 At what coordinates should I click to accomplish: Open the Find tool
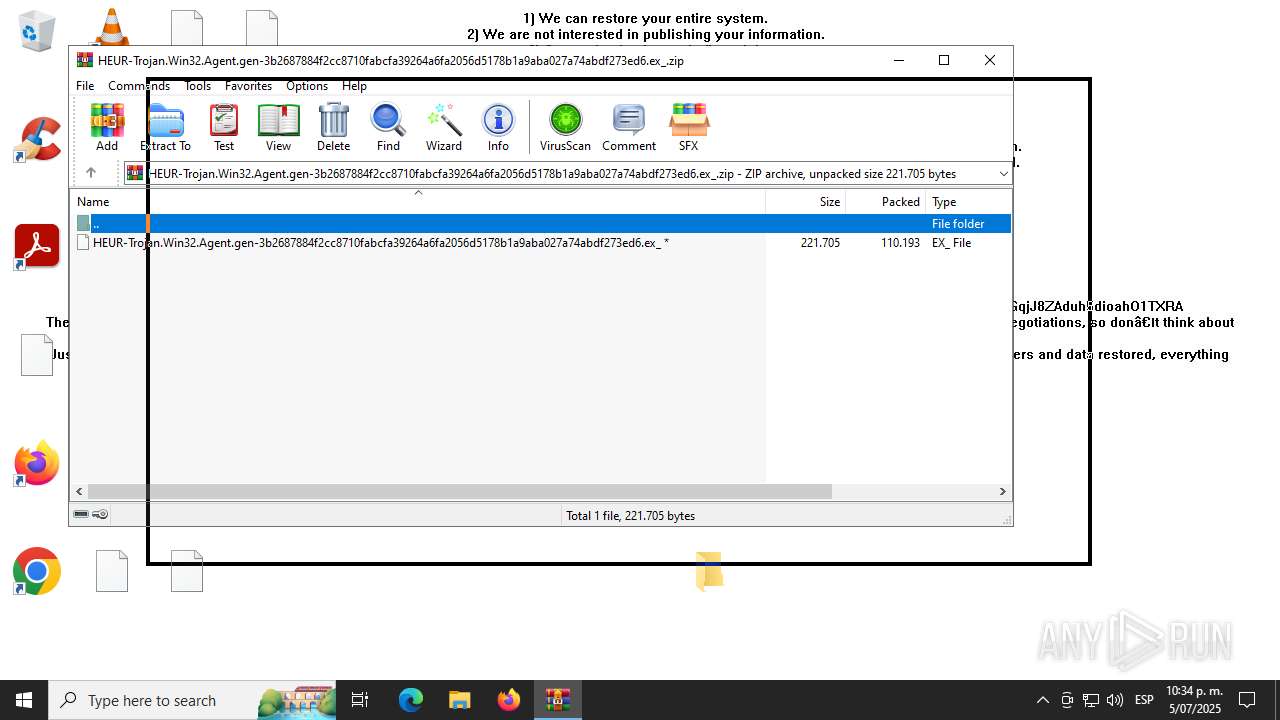(388, 127)
